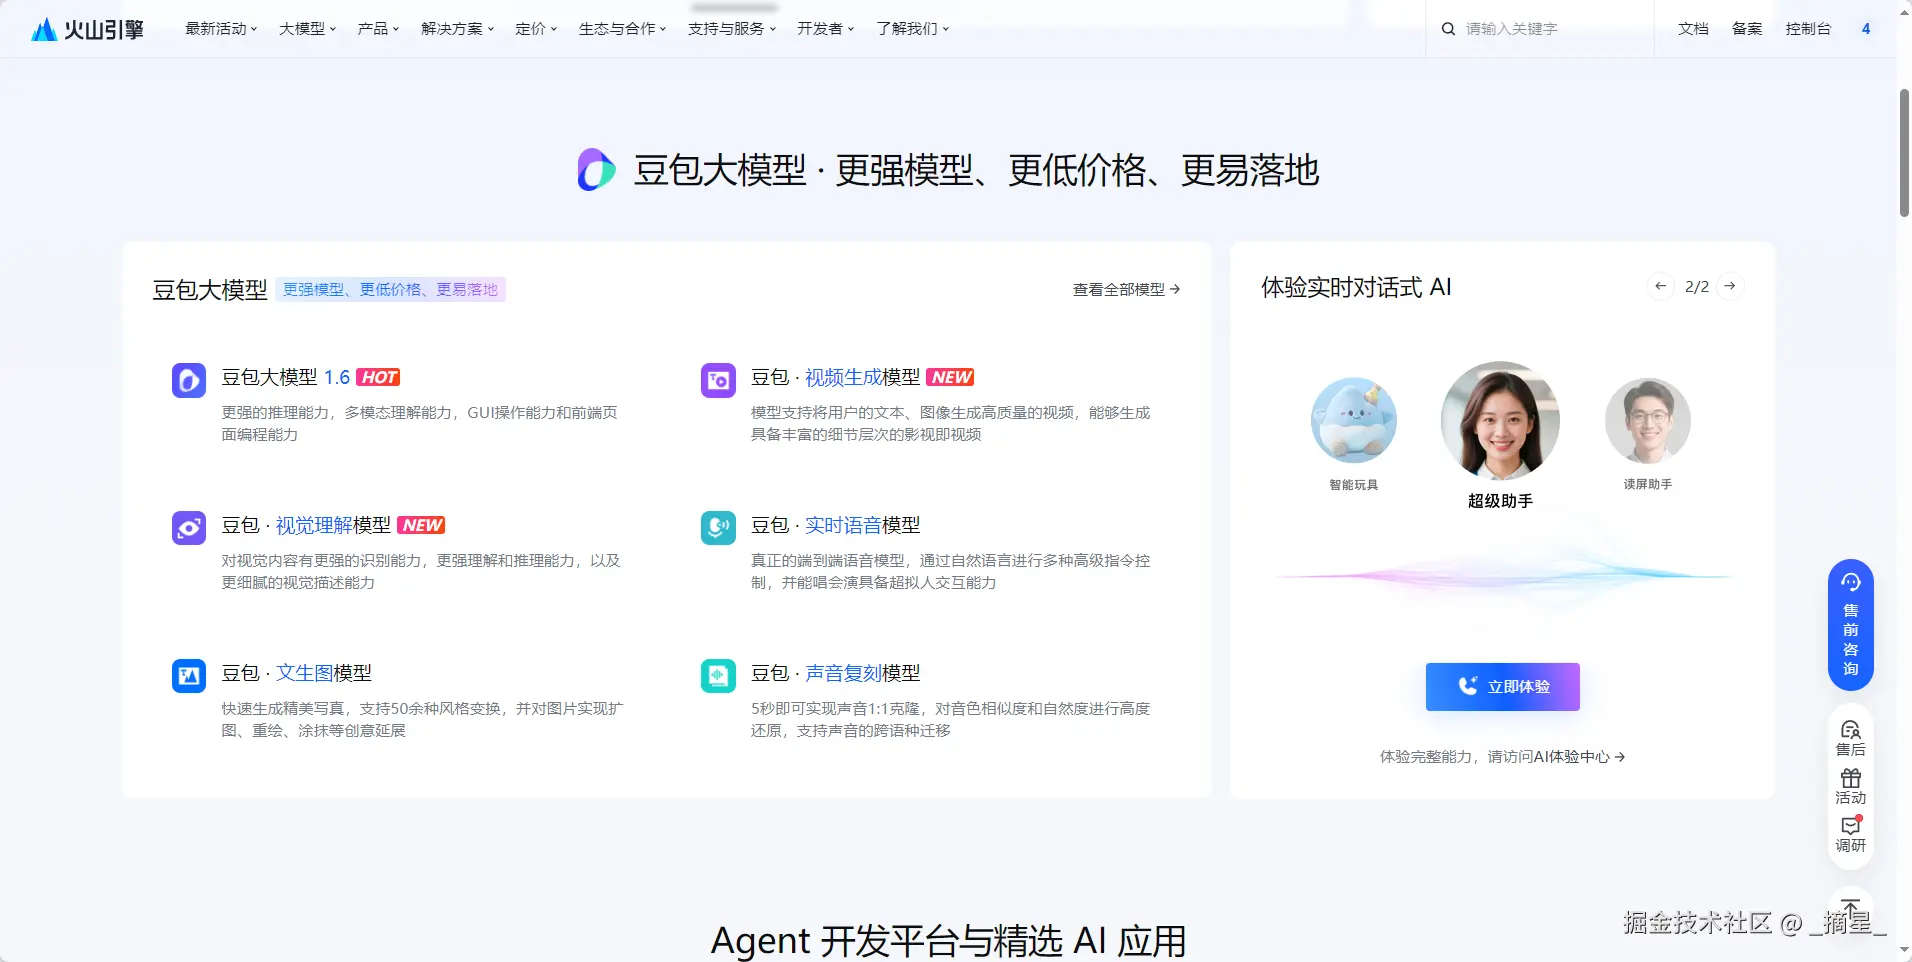Screen dimensions: 1912x962
Task: Expand the 定价 menu
Action: 536,29
